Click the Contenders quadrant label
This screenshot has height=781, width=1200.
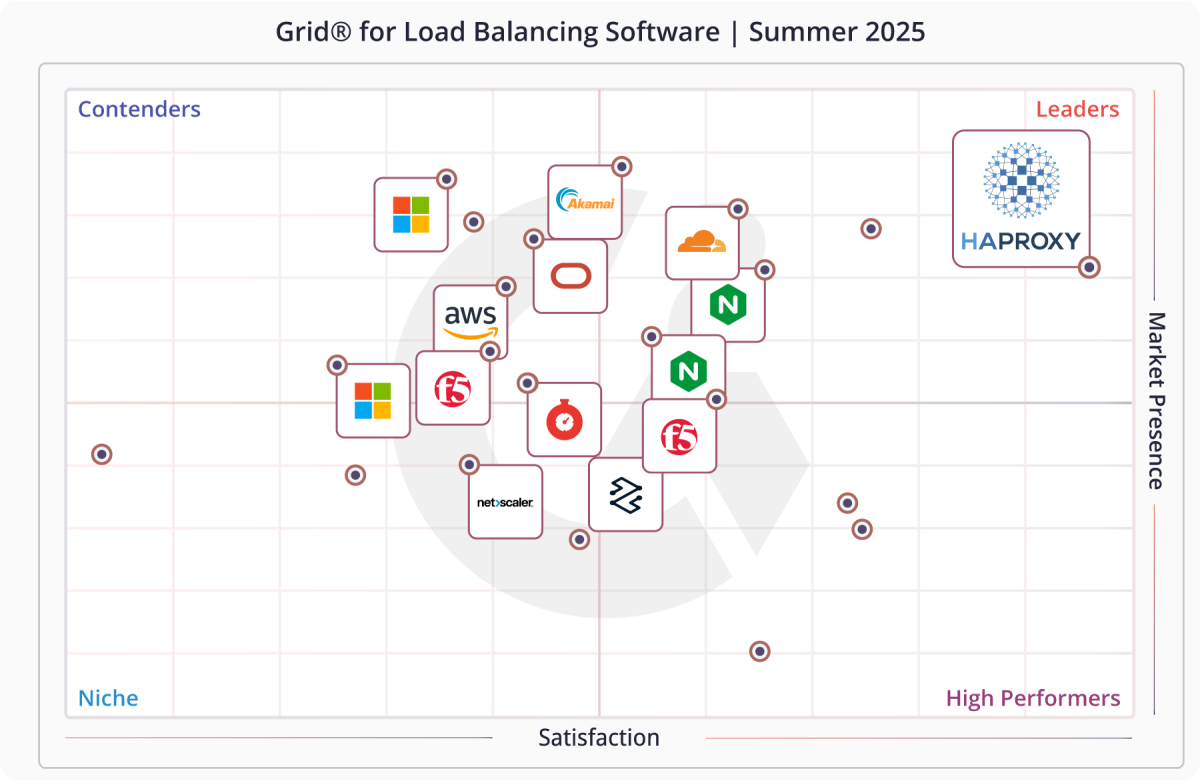[x=139, y=109]
